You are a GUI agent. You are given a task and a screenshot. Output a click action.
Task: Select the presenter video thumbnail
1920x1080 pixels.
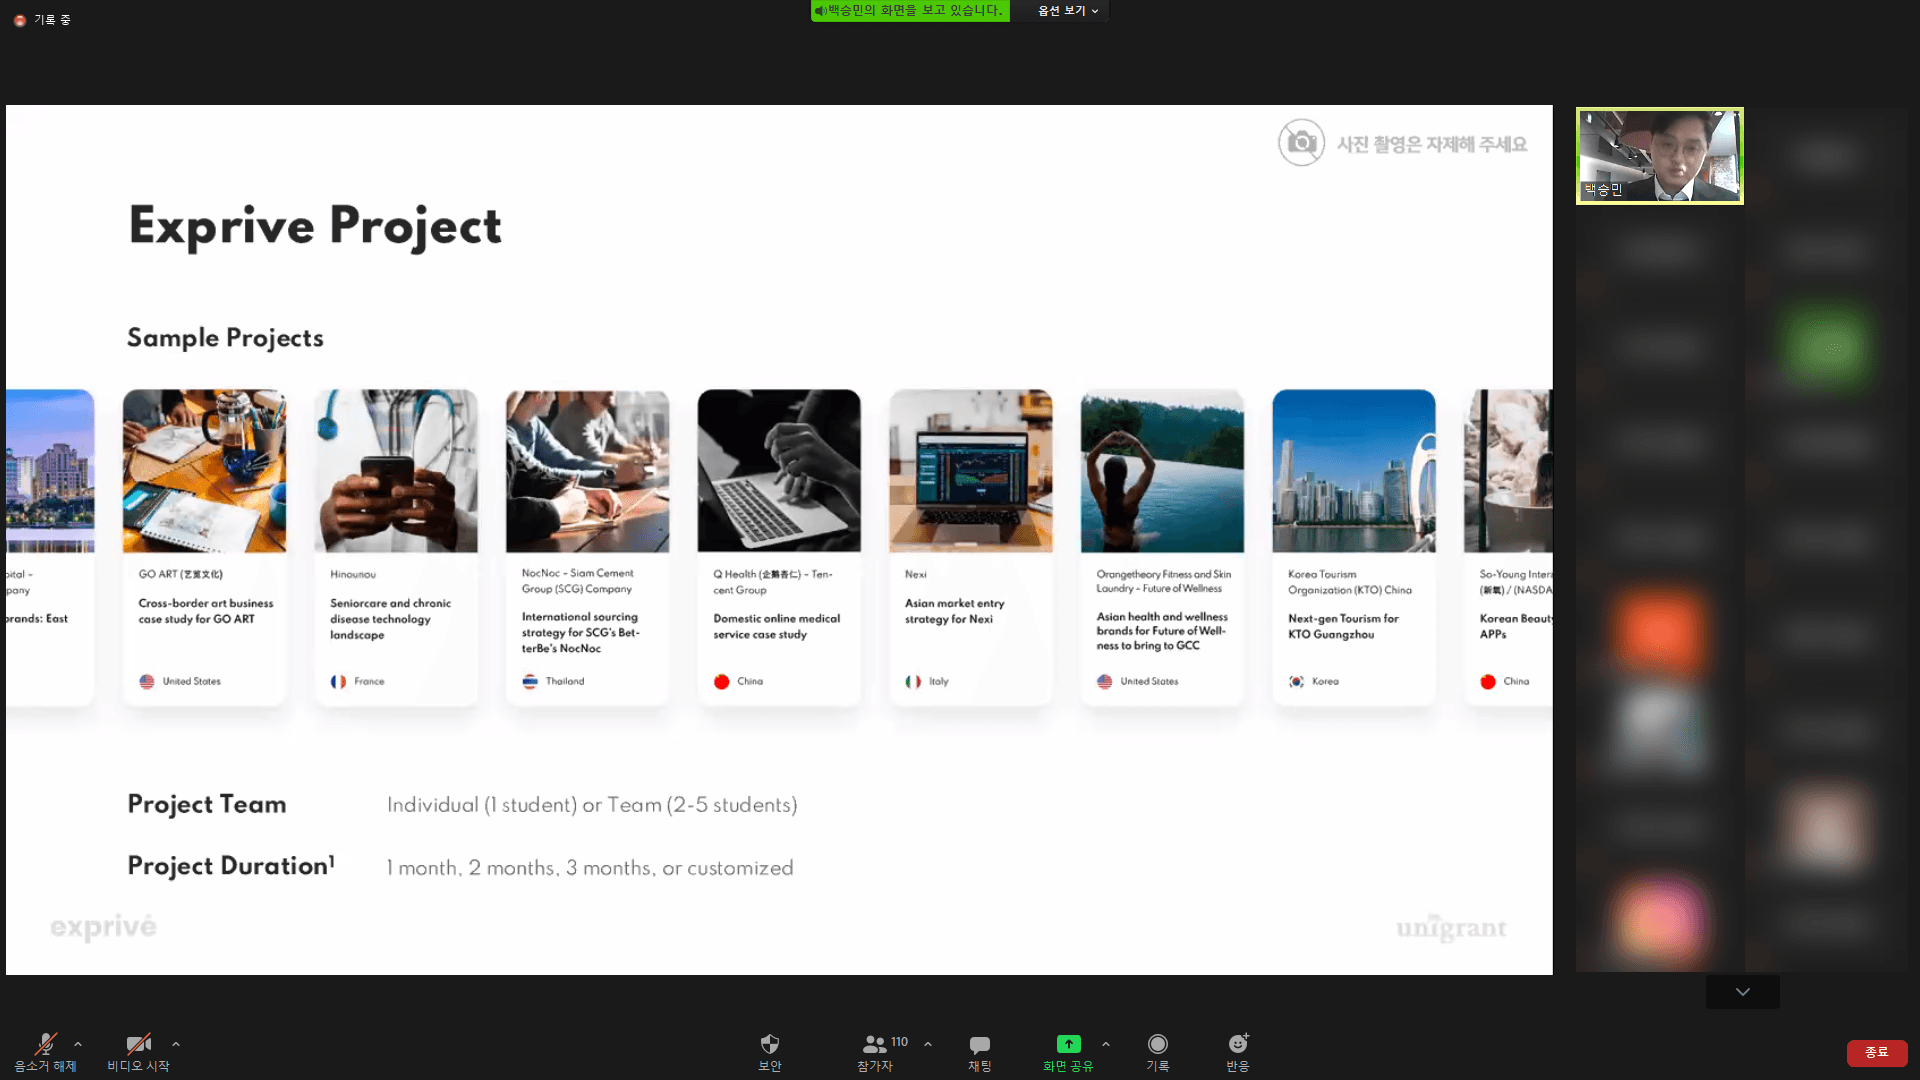tap(1660, 156)
